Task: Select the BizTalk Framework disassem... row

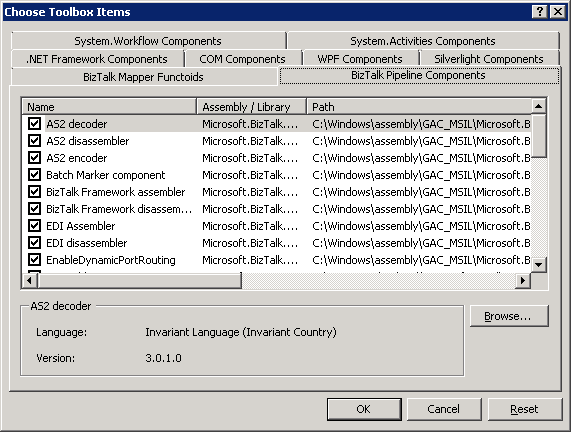Action: click(277, 209)
